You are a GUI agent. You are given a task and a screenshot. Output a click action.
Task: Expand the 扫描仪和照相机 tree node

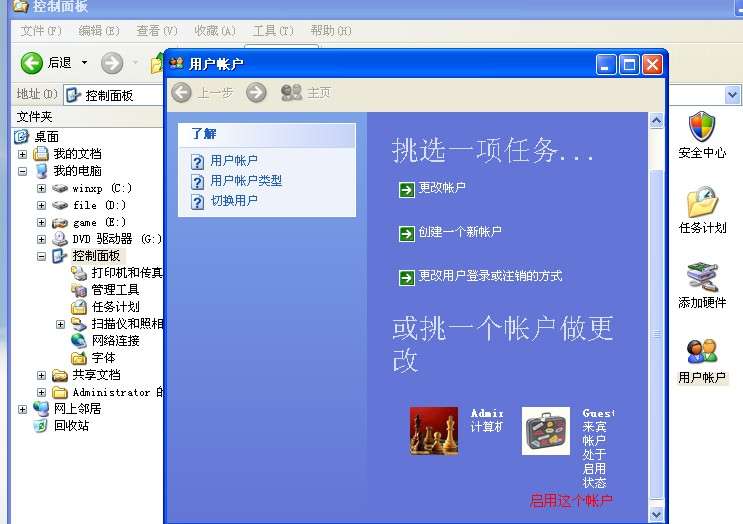[x=60, y=324]
